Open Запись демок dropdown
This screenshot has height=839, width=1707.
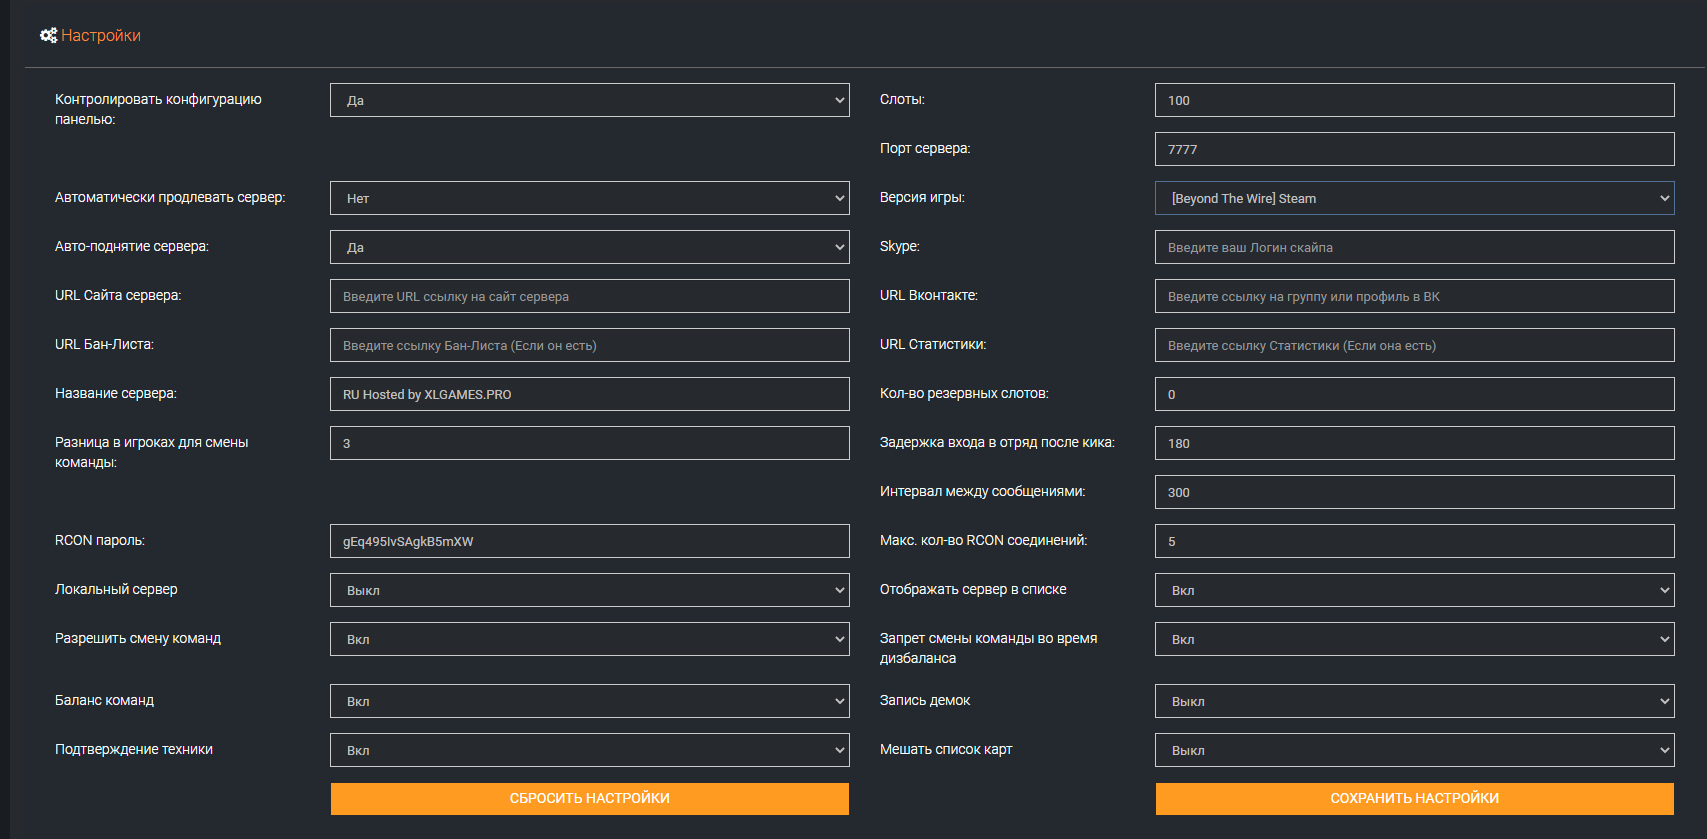pos(1414,701)
